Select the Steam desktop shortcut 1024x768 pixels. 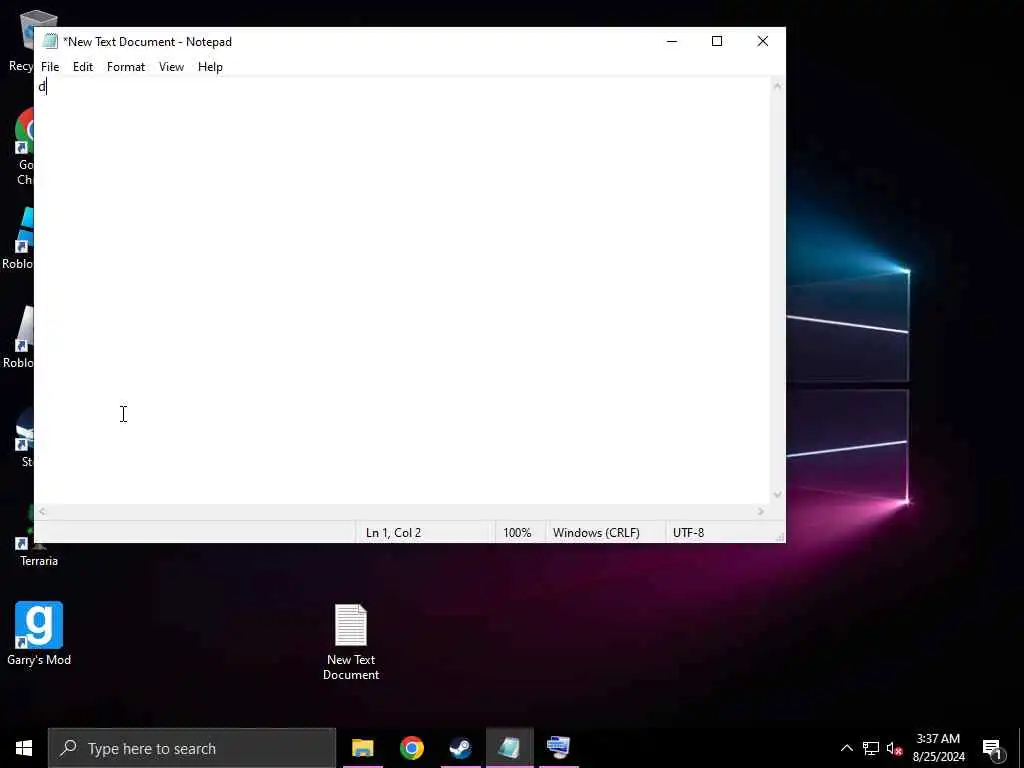(x=25, y=438)
